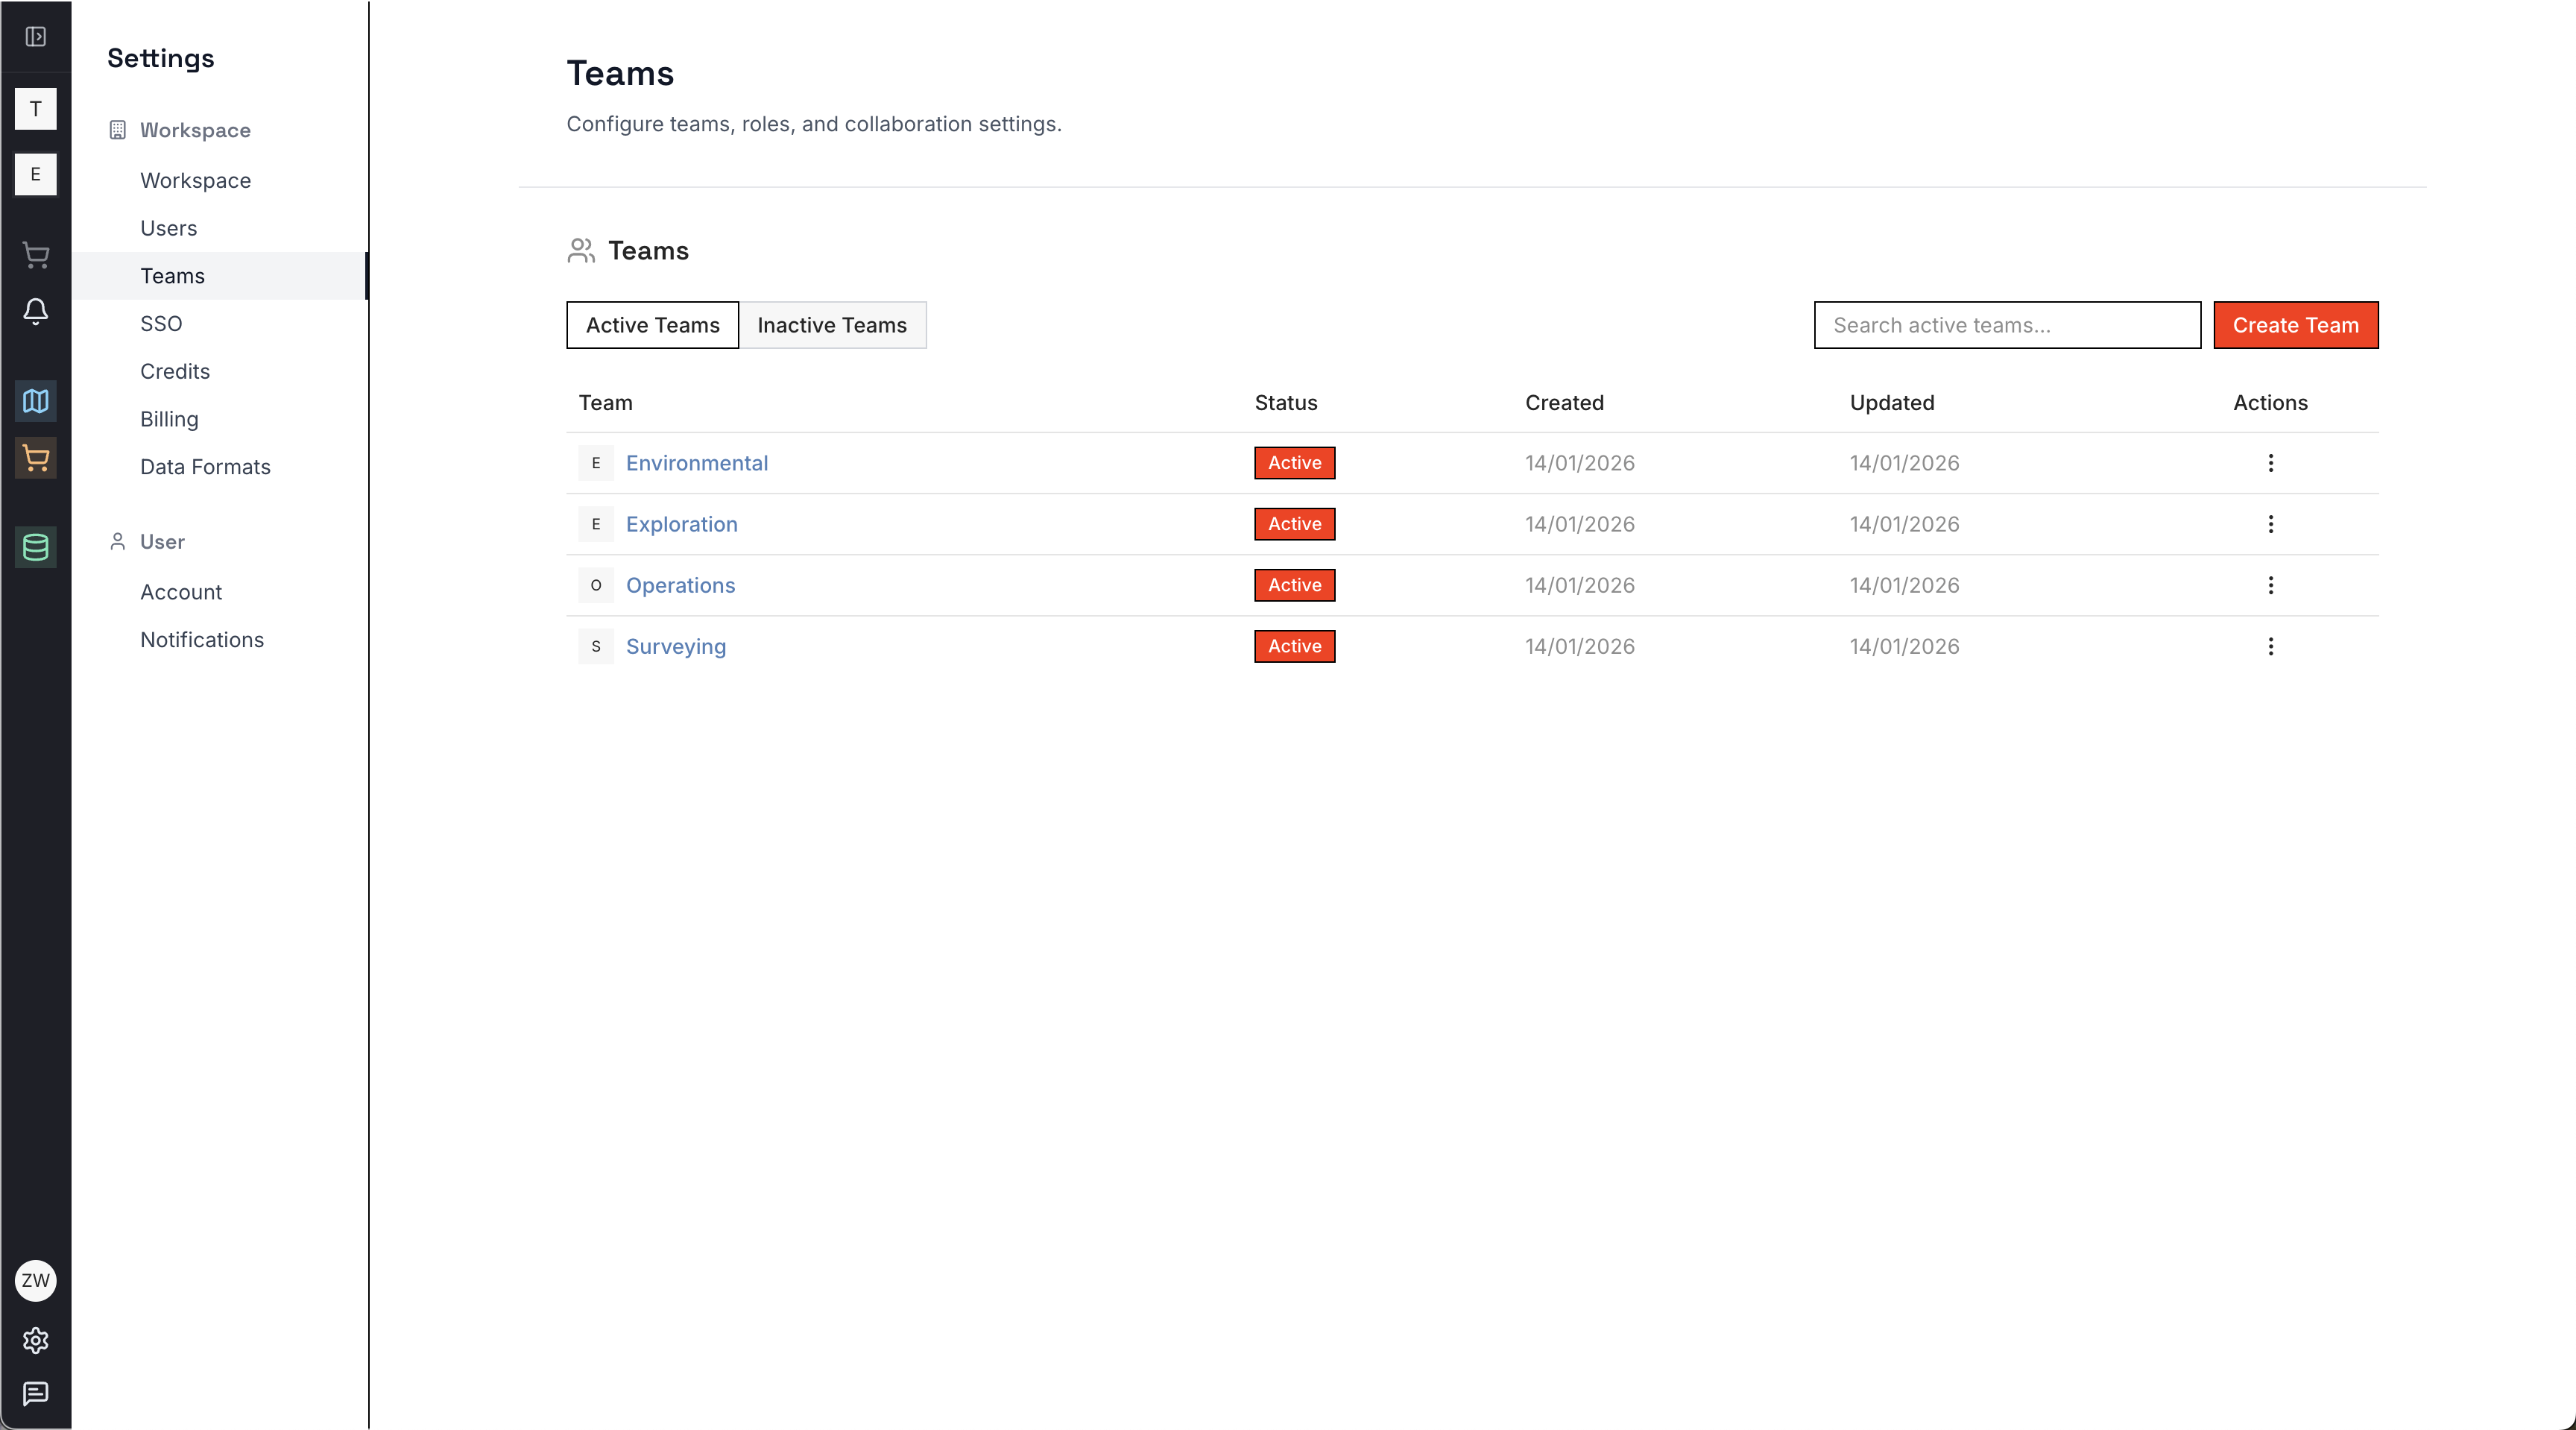Click the search active teams field
This screenshot has width=2576, height=1430.
(x=2005, y=325)
